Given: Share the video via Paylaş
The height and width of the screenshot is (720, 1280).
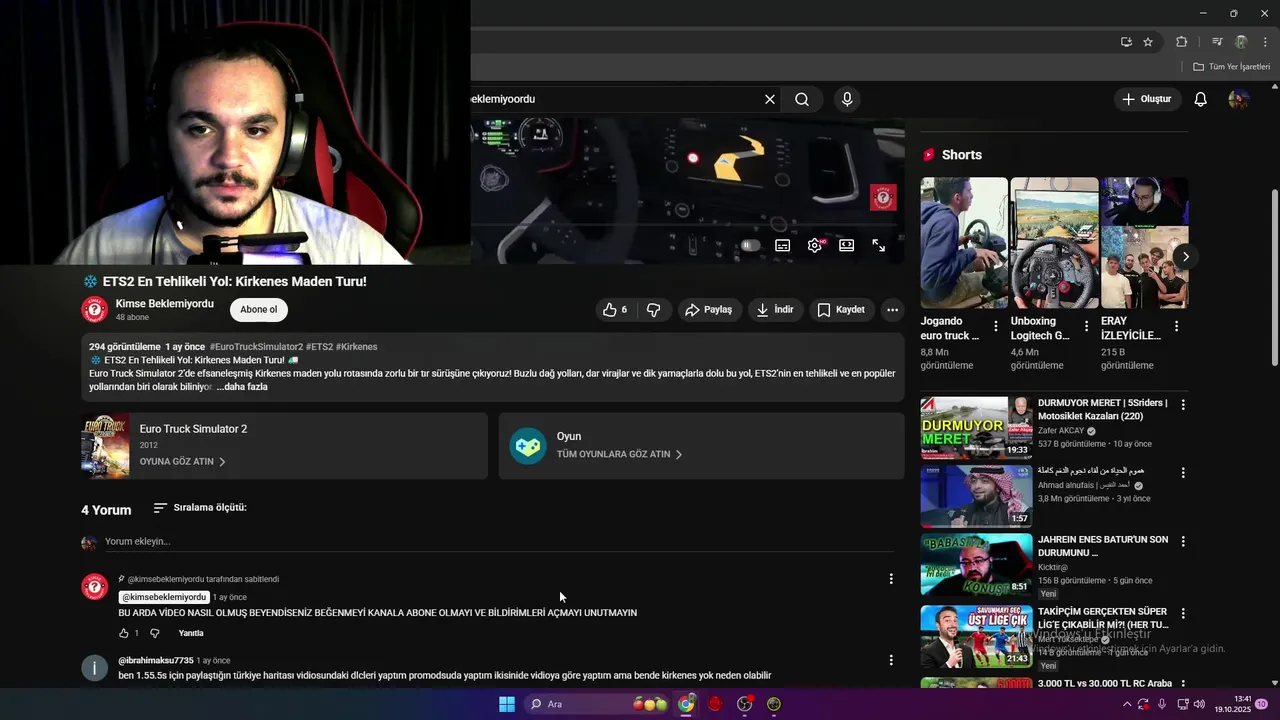Looking at the screenshot, I should (x=709, y=310).
